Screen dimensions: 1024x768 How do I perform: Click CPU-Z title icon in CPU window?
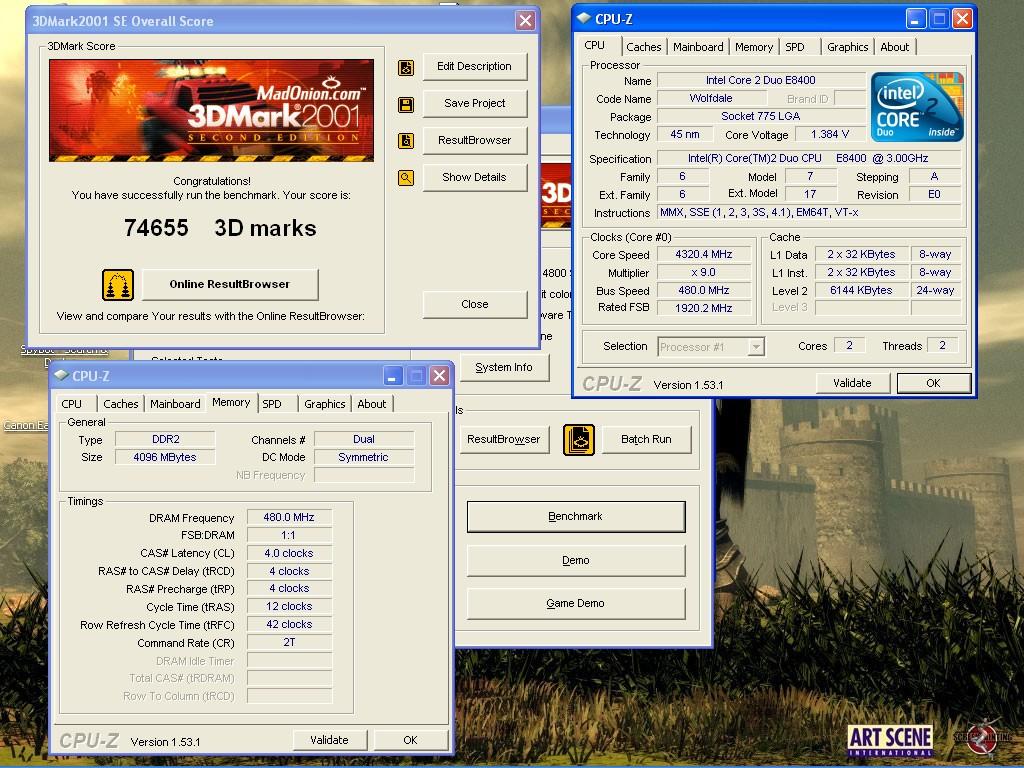click(584, 18)
